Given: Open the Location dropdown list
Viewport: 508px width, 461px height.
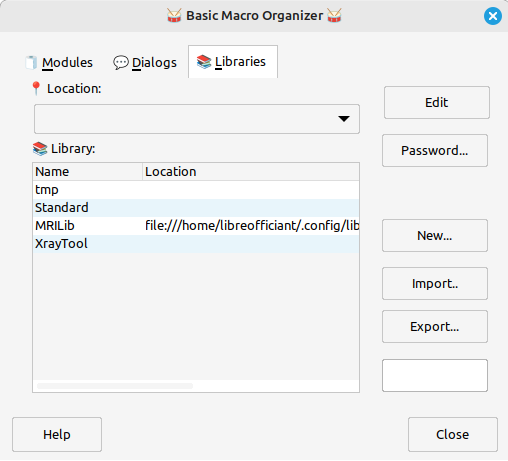Looking at the screenshot, I should coord(197,119).
